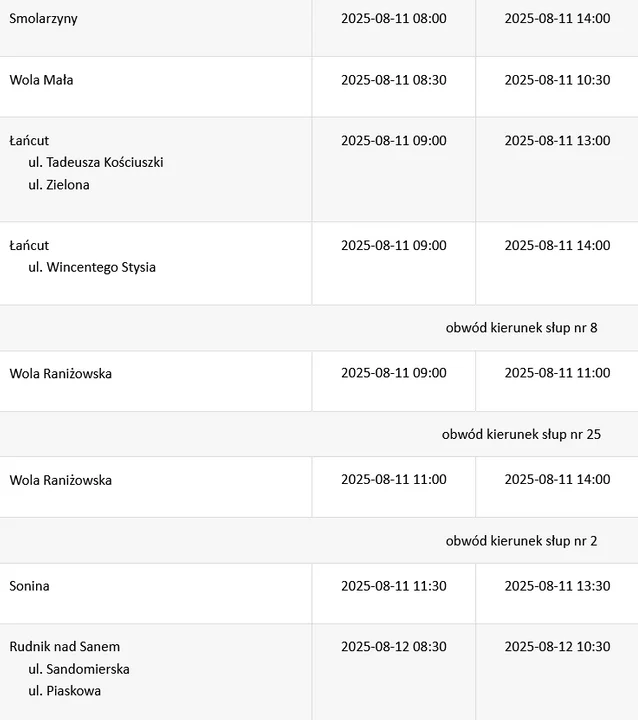The height and width of the screenshot is (720, 638).
Task: Click end time 2025-08-11 13:30
Action: 558,586
